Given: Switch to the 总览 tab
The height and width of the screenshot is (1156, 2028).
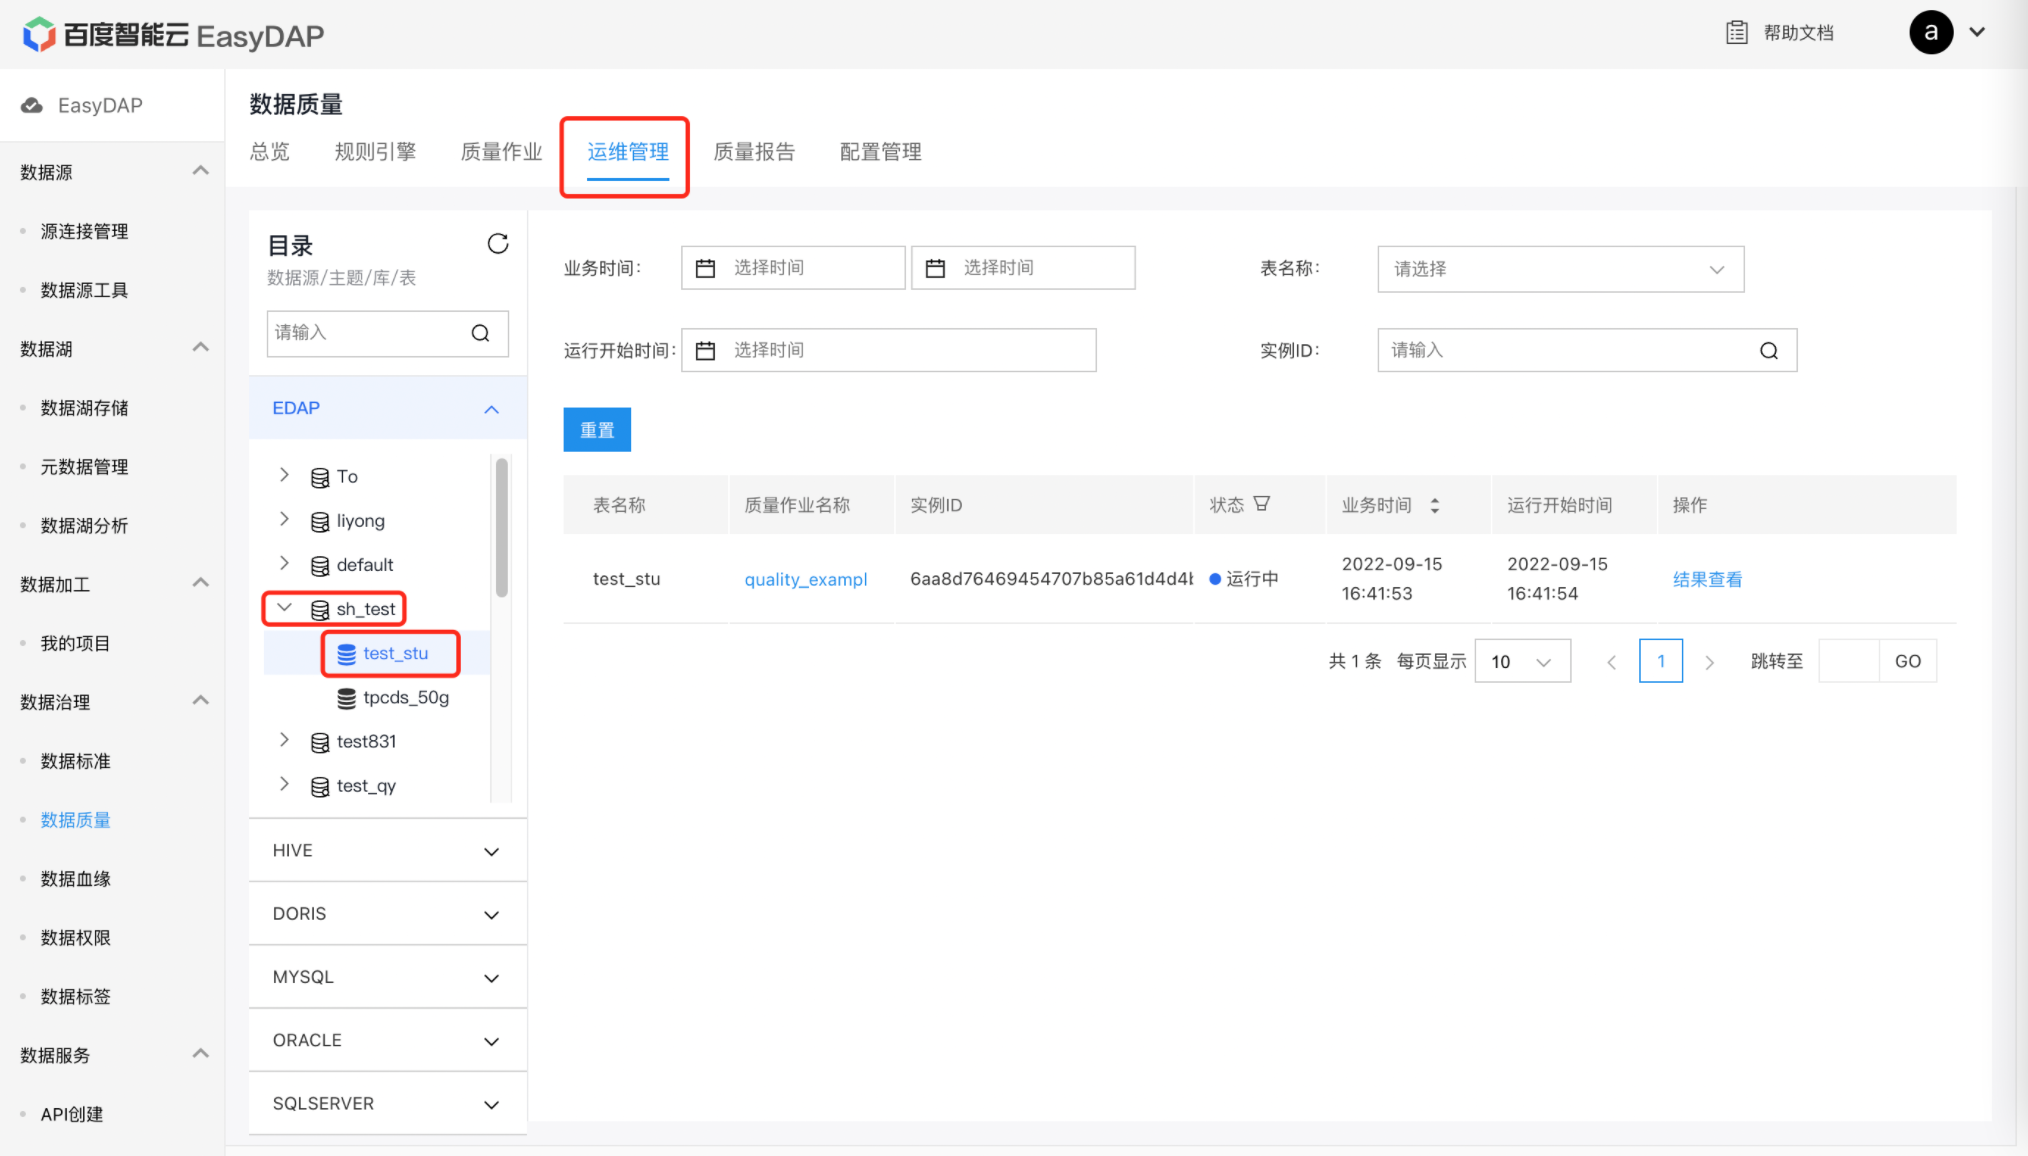Looking at the screenshot, I should tap(269, 152).
